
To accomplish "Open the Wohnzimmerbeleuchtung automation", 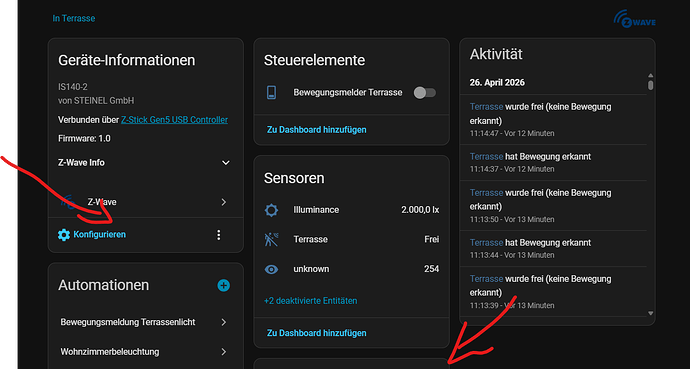I will (110, 352).
